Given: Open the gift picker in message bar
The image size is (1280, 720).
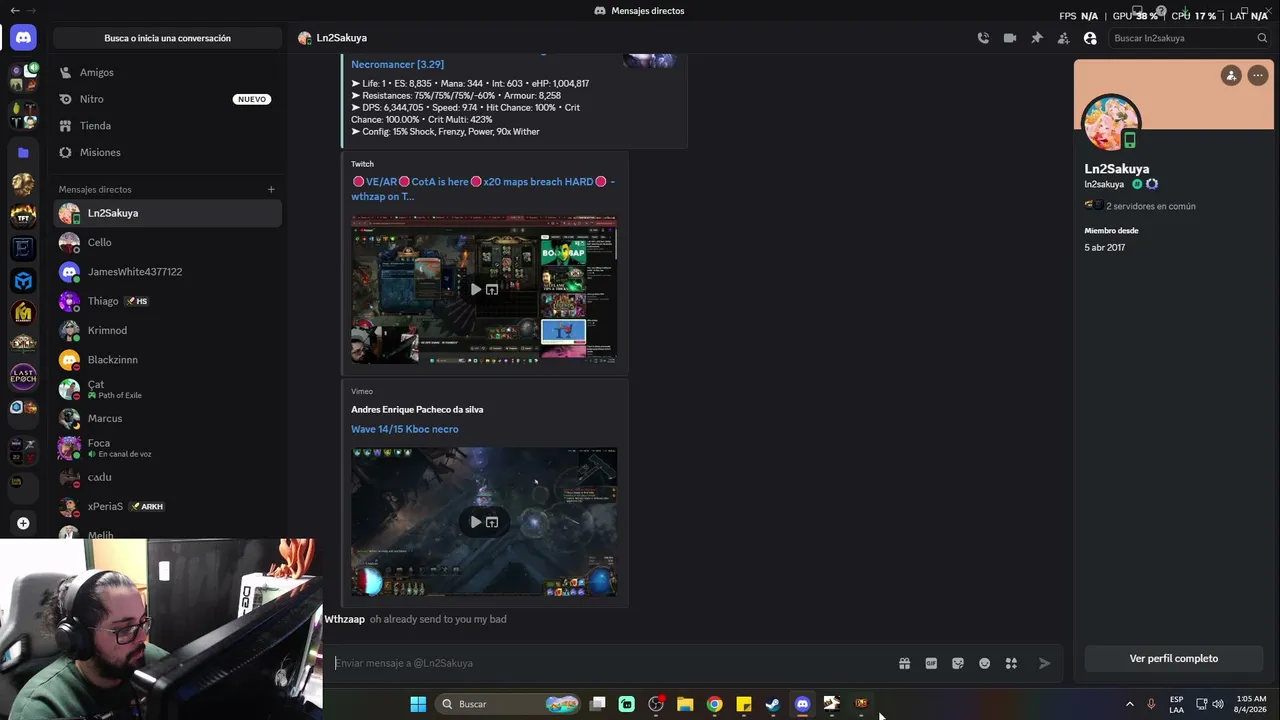Looking at the screenshot, I should coord(904,663).
